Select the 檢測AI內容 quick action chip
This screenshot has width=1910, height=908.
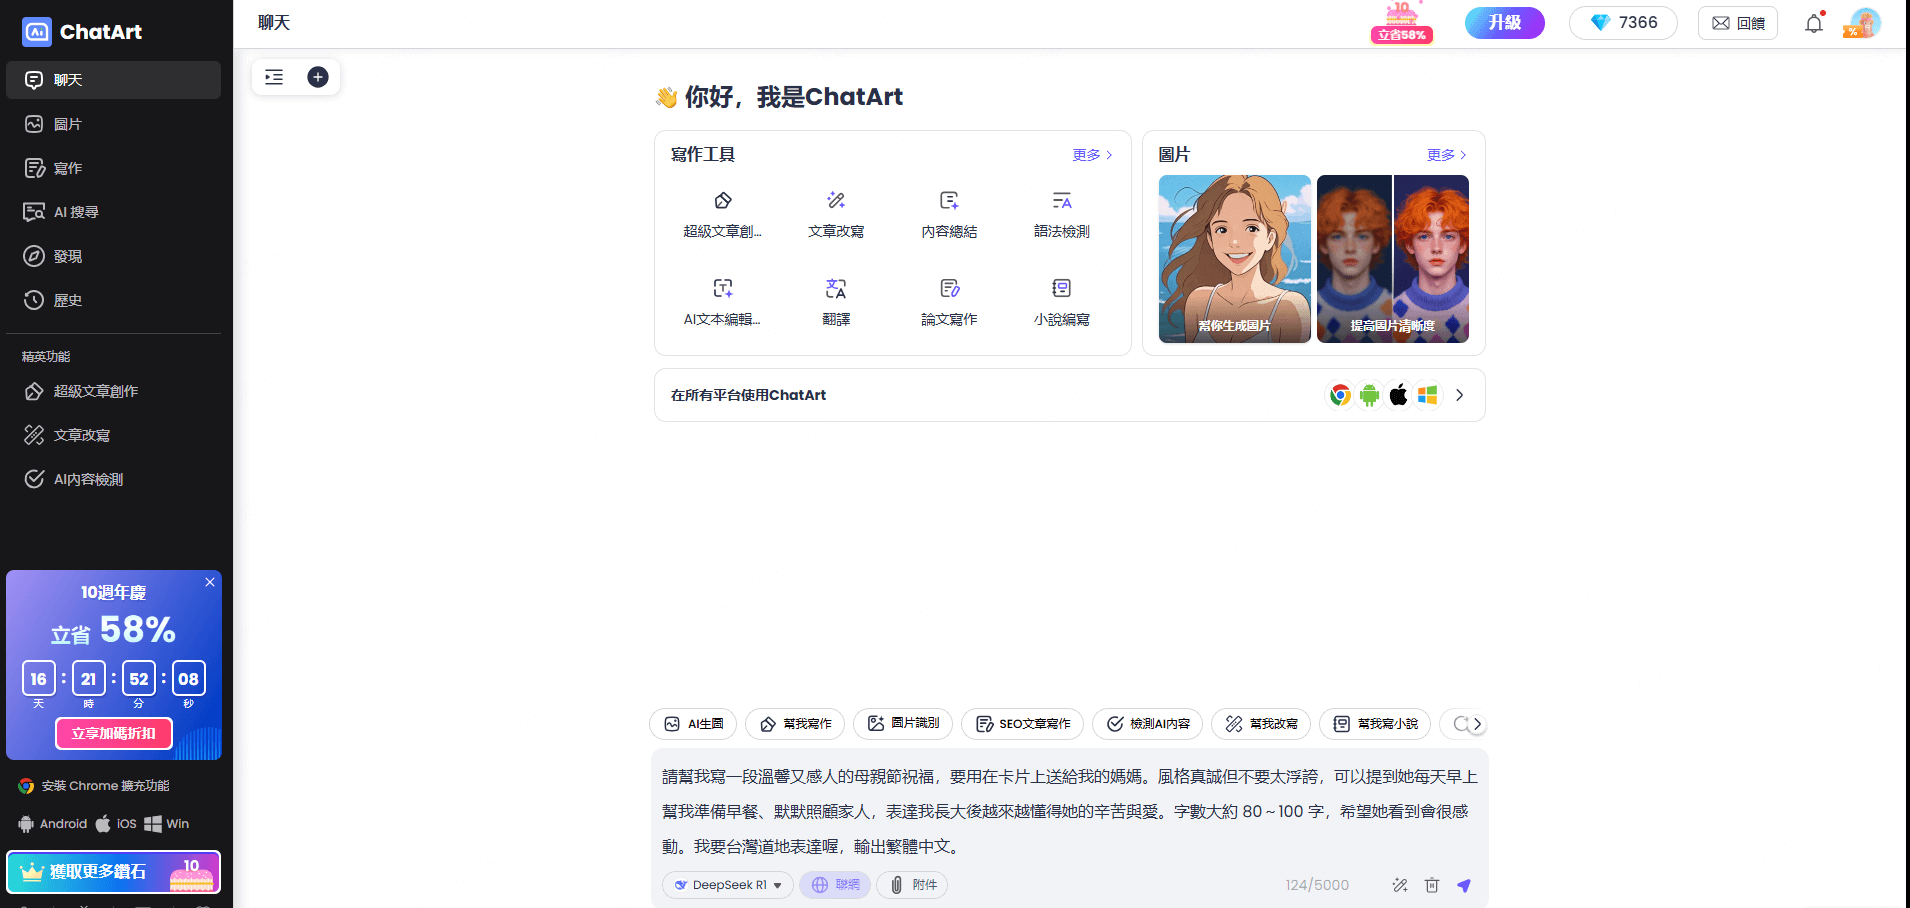(x=1147, y=724)
